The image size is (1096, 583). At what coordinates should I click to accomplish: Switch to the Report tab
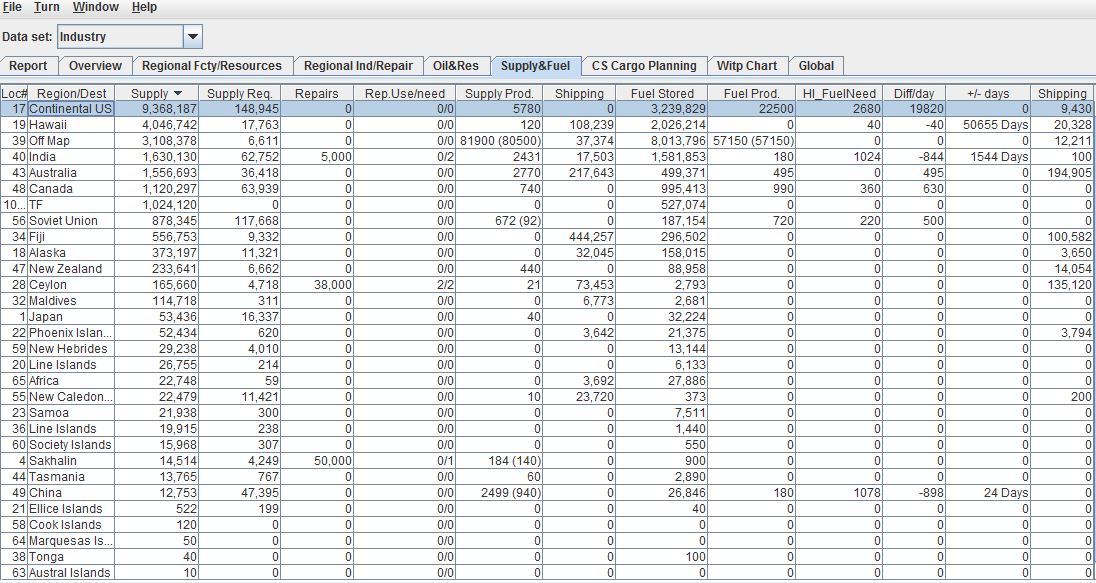coord(28,66)
